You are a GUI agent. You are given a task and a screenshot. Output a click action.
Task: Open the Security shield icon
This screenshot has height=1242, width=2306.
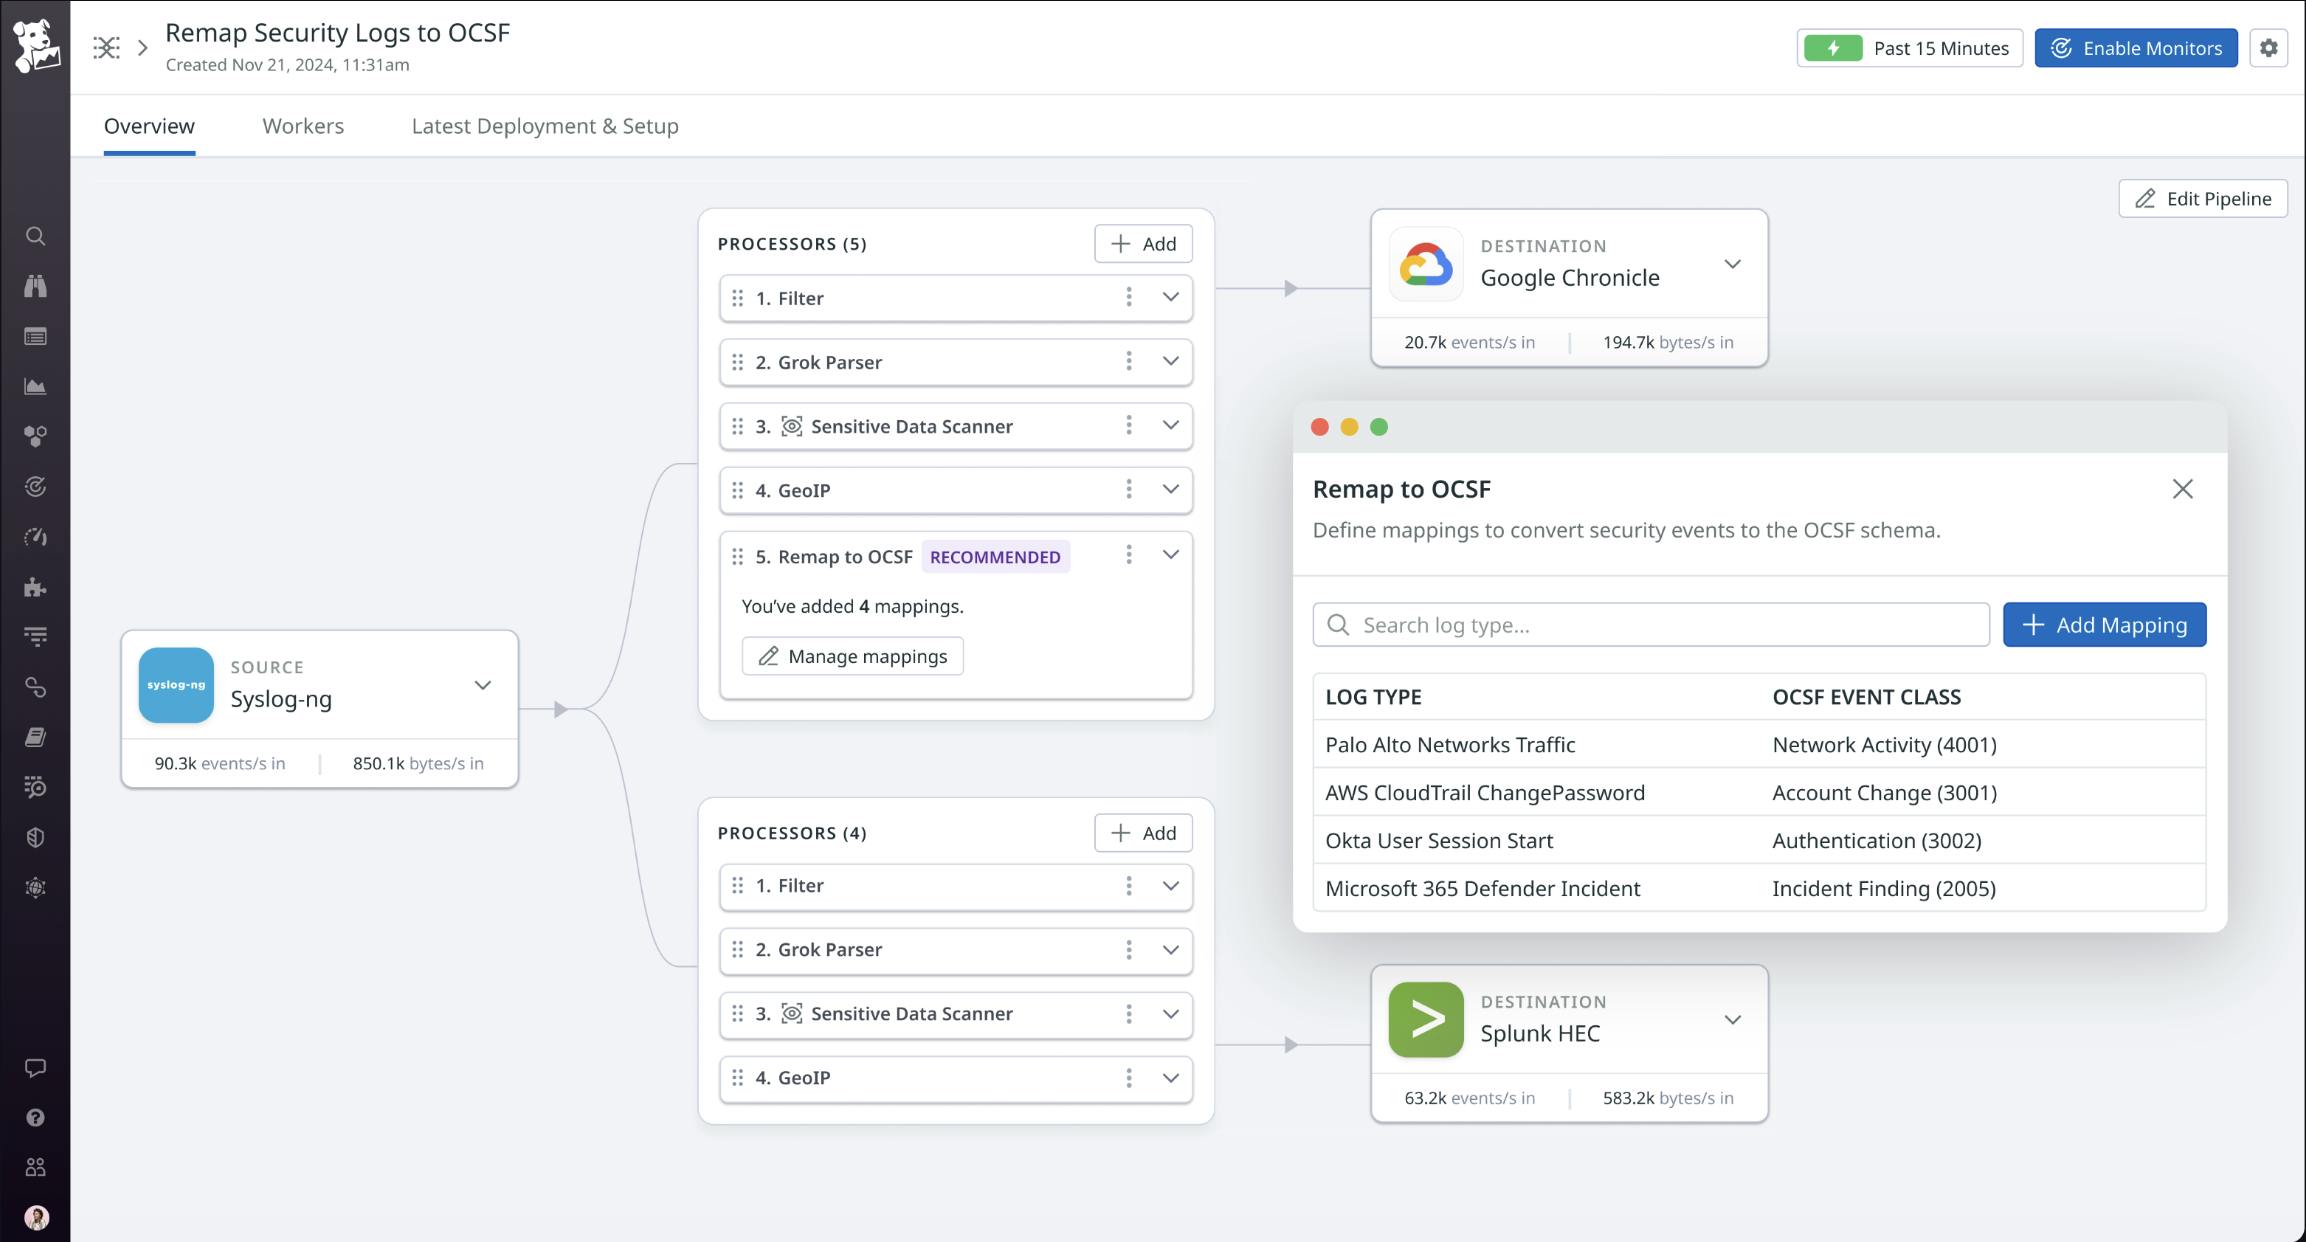point(36,837)
